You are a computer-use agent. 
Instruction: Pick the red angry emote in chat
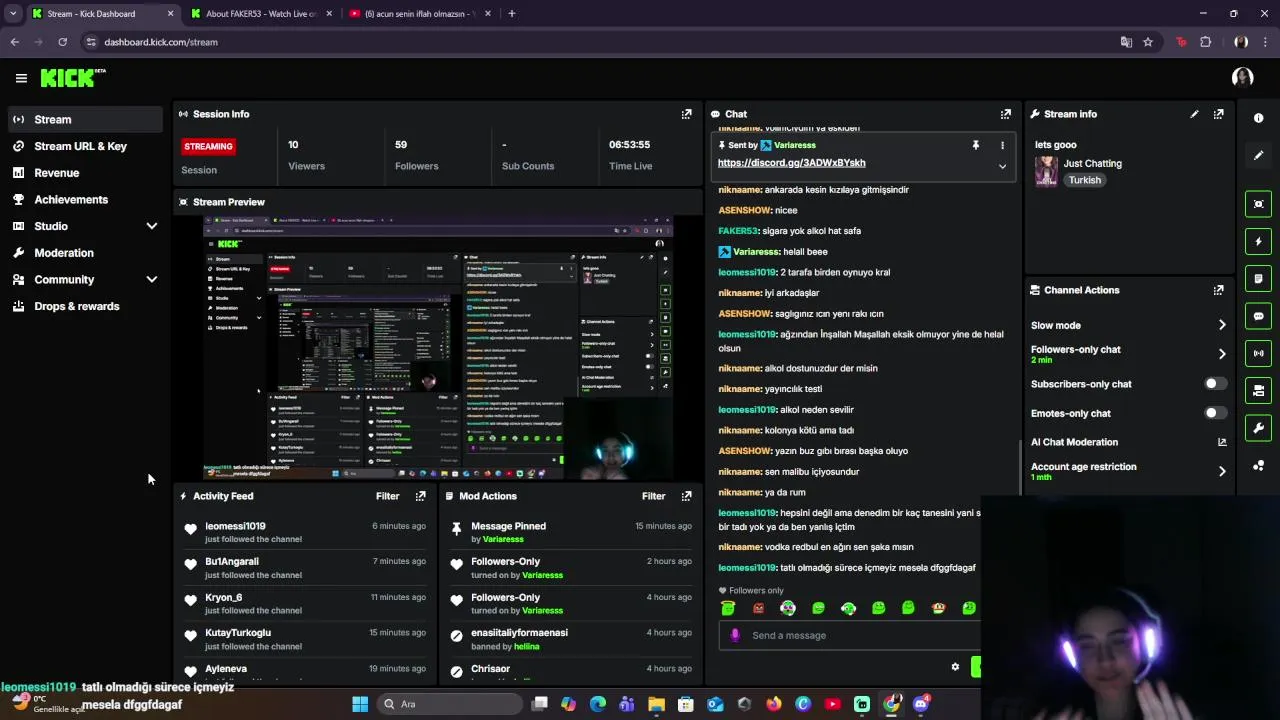[758, 608]
